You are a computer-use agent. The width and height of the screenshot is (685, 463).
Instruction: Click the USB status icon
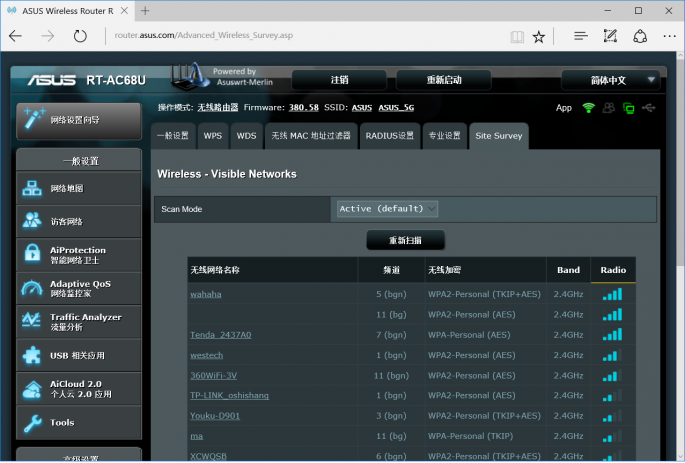pos(649,107)
